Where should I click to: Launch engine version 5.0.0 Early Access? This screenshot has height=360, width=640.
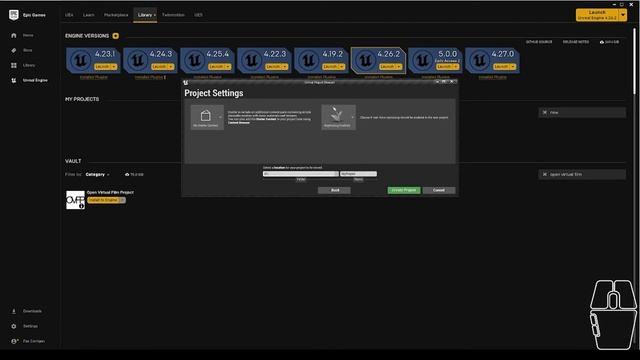point(444,67)
